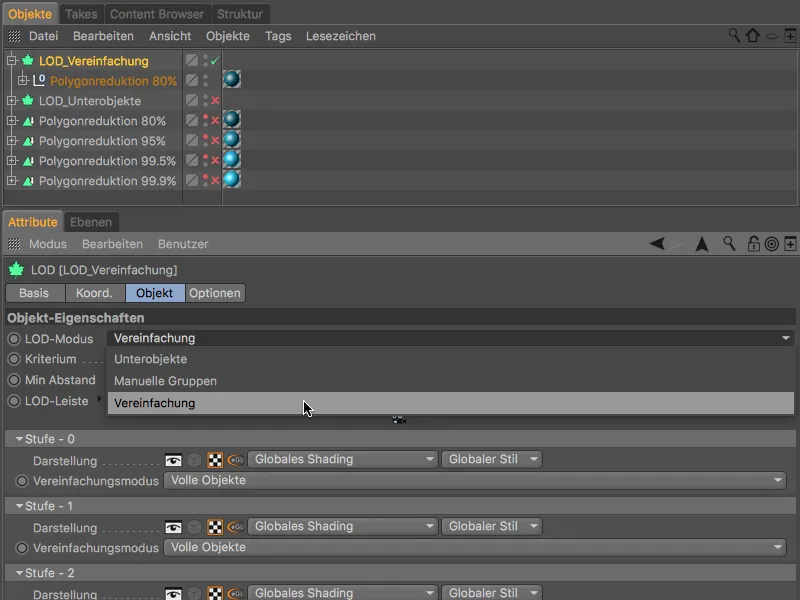Click the target mode icon in Attribute Manager
Screen dimensions: 800x600
771,244
